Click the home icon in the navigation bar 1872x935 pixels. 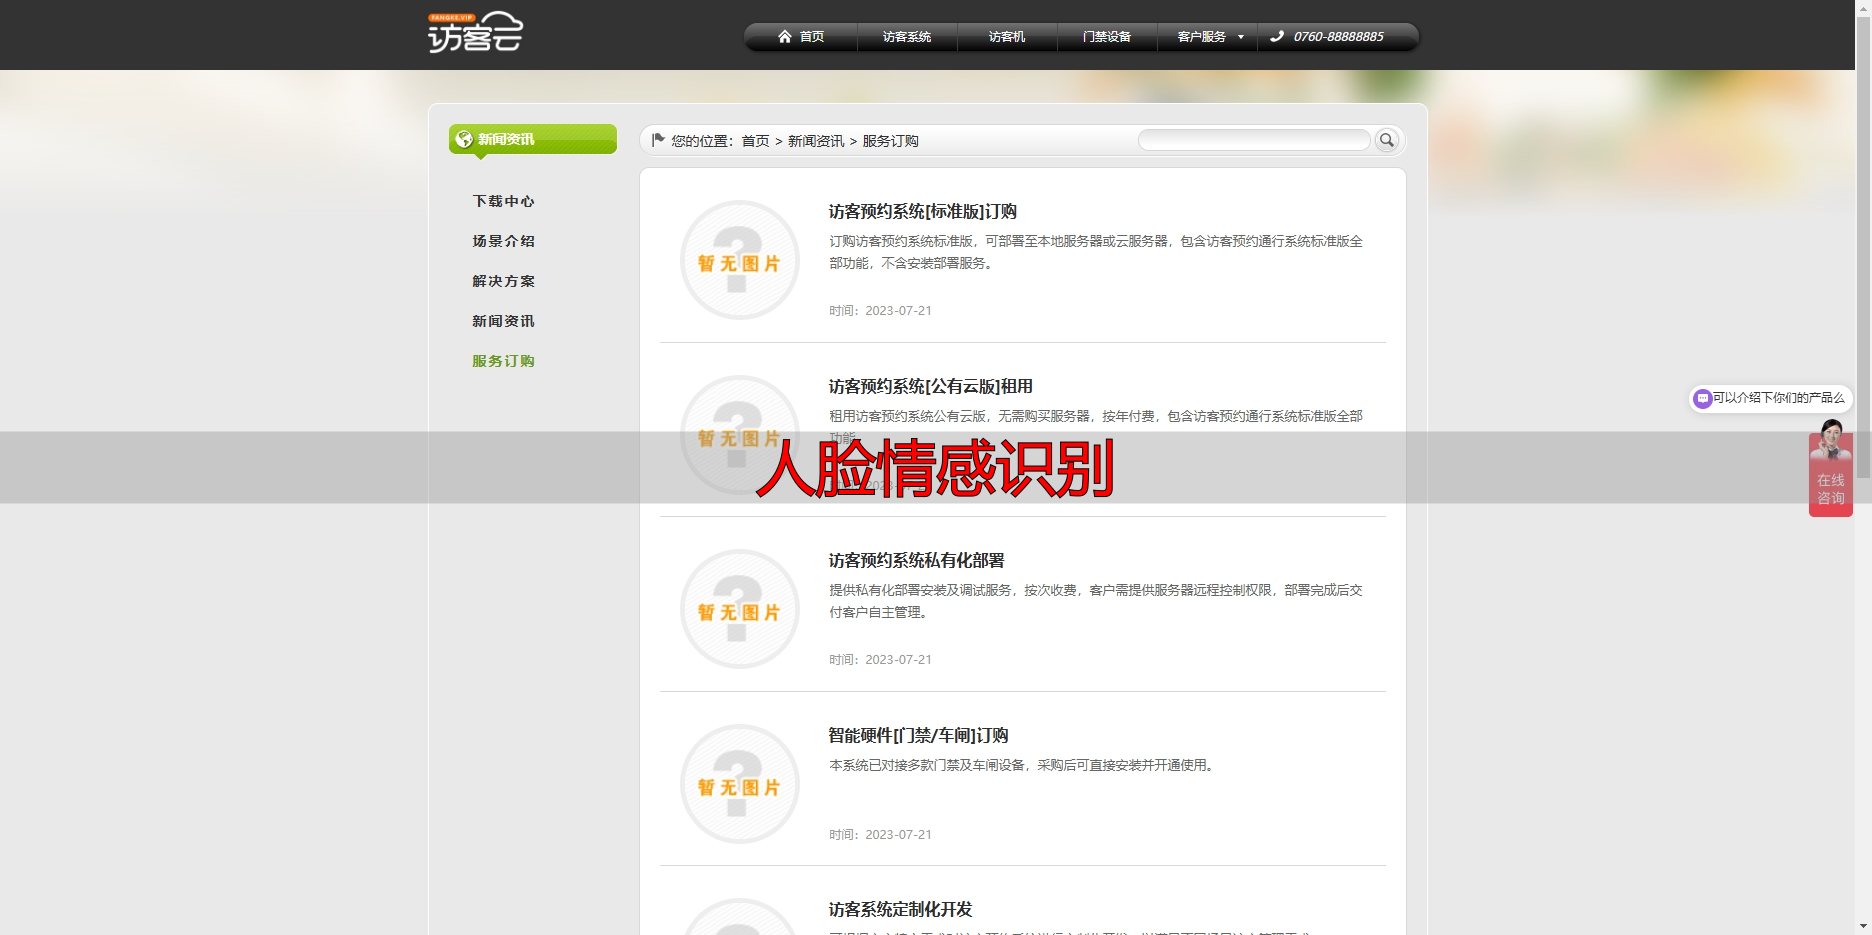(x=785, y=37)
